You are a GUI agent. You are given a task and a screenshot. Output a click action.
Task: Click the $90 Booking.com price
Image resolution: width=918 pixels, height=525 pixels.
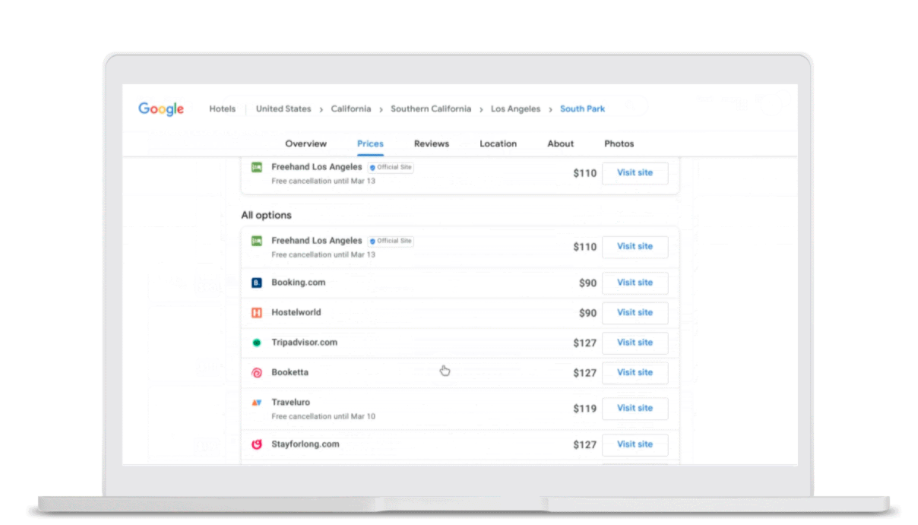(x=588, y=283)
